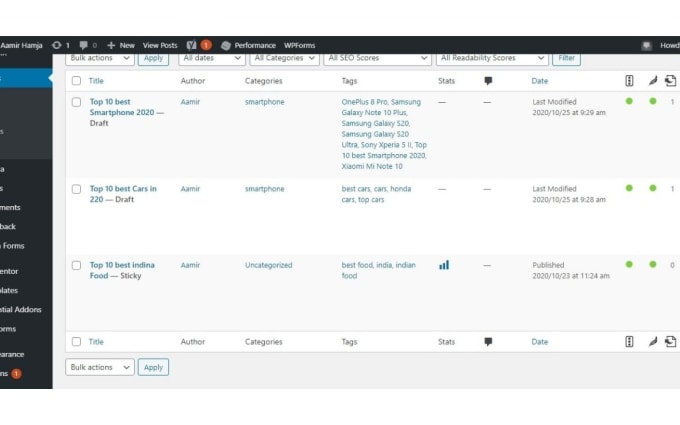This screenshot has height=425, width=680.
Task: Open bottom Bulk actions dropdown
Action: (100, 367)
